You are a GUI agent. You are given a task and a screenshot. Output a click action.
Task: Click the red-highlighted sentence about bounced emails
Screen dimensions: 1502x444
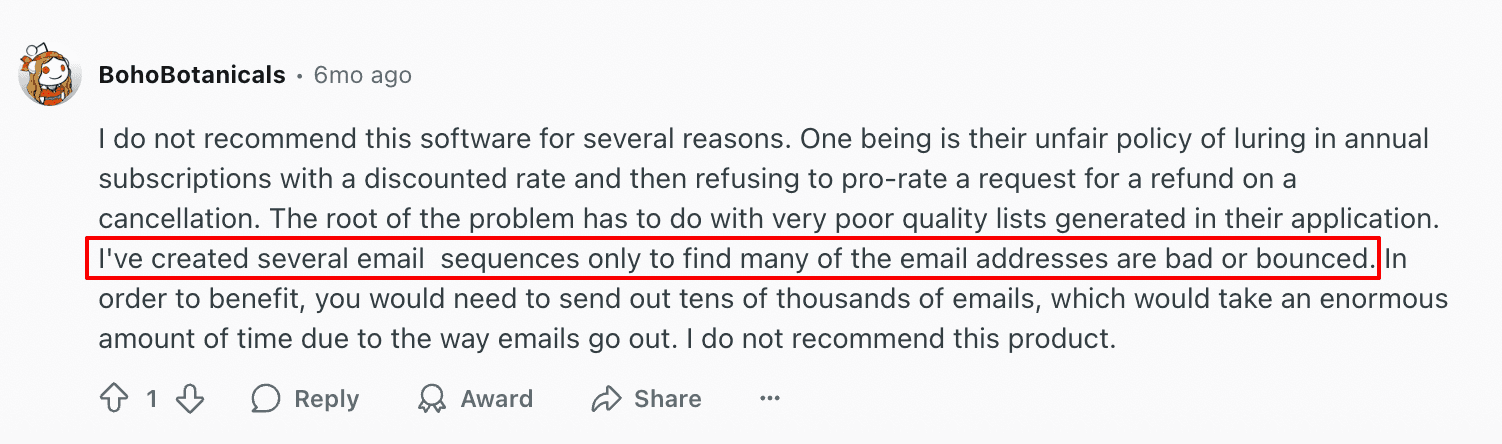click(730, 259)
